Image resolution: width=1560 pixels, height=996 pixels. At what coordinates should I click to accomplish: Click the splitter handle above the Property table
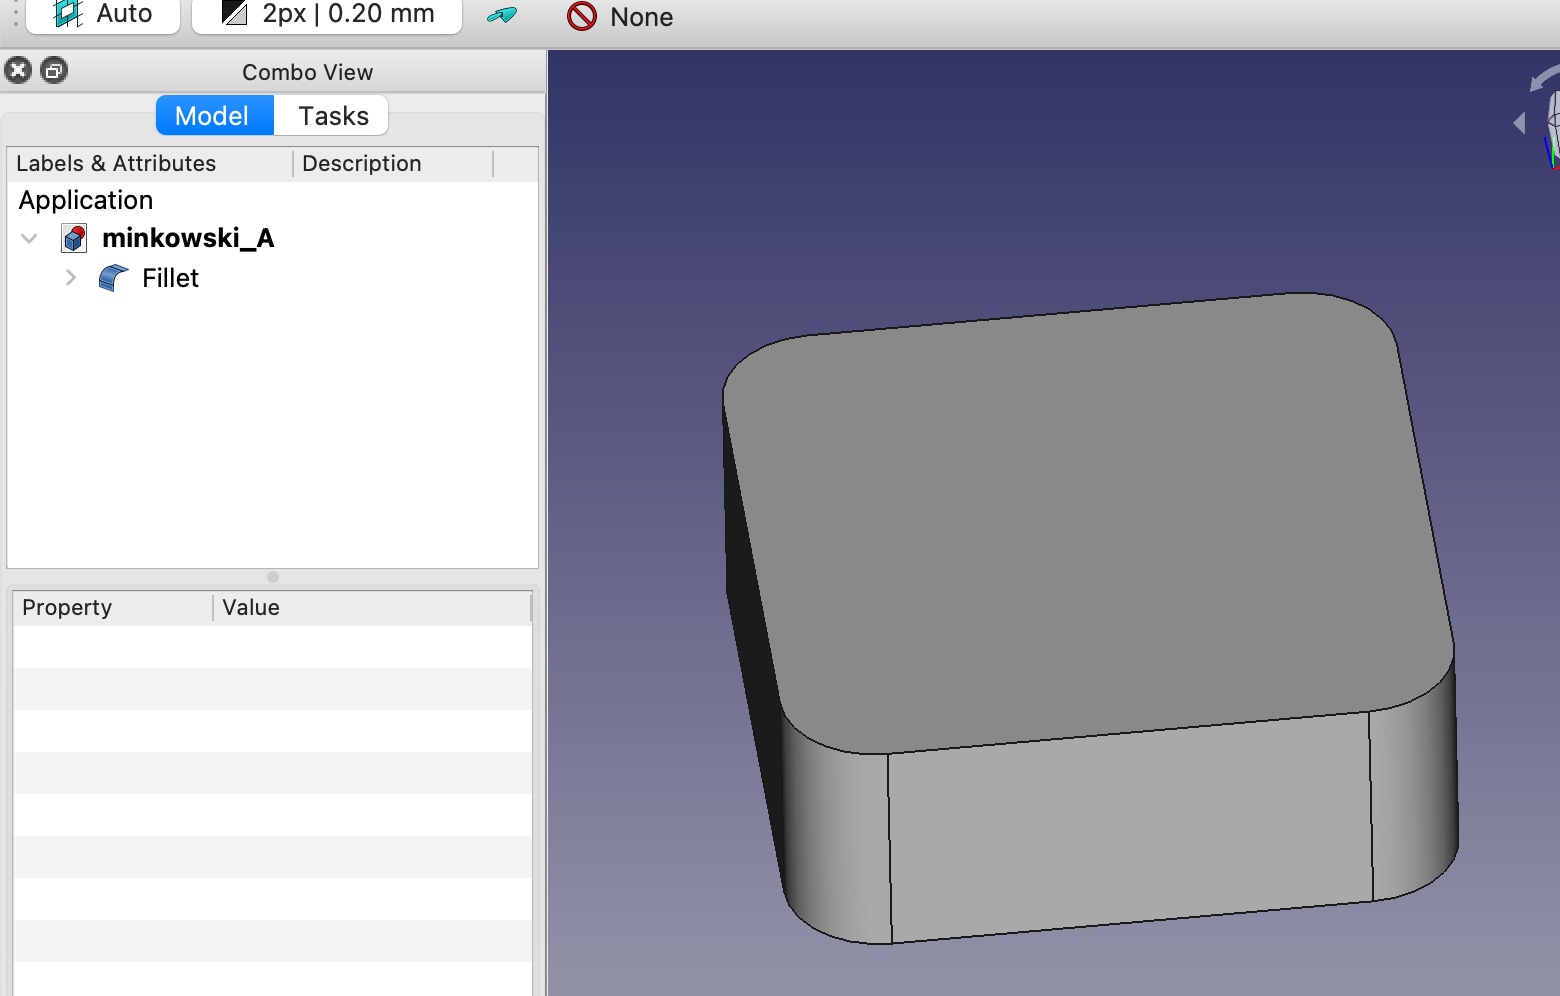[x=272, y=577]
